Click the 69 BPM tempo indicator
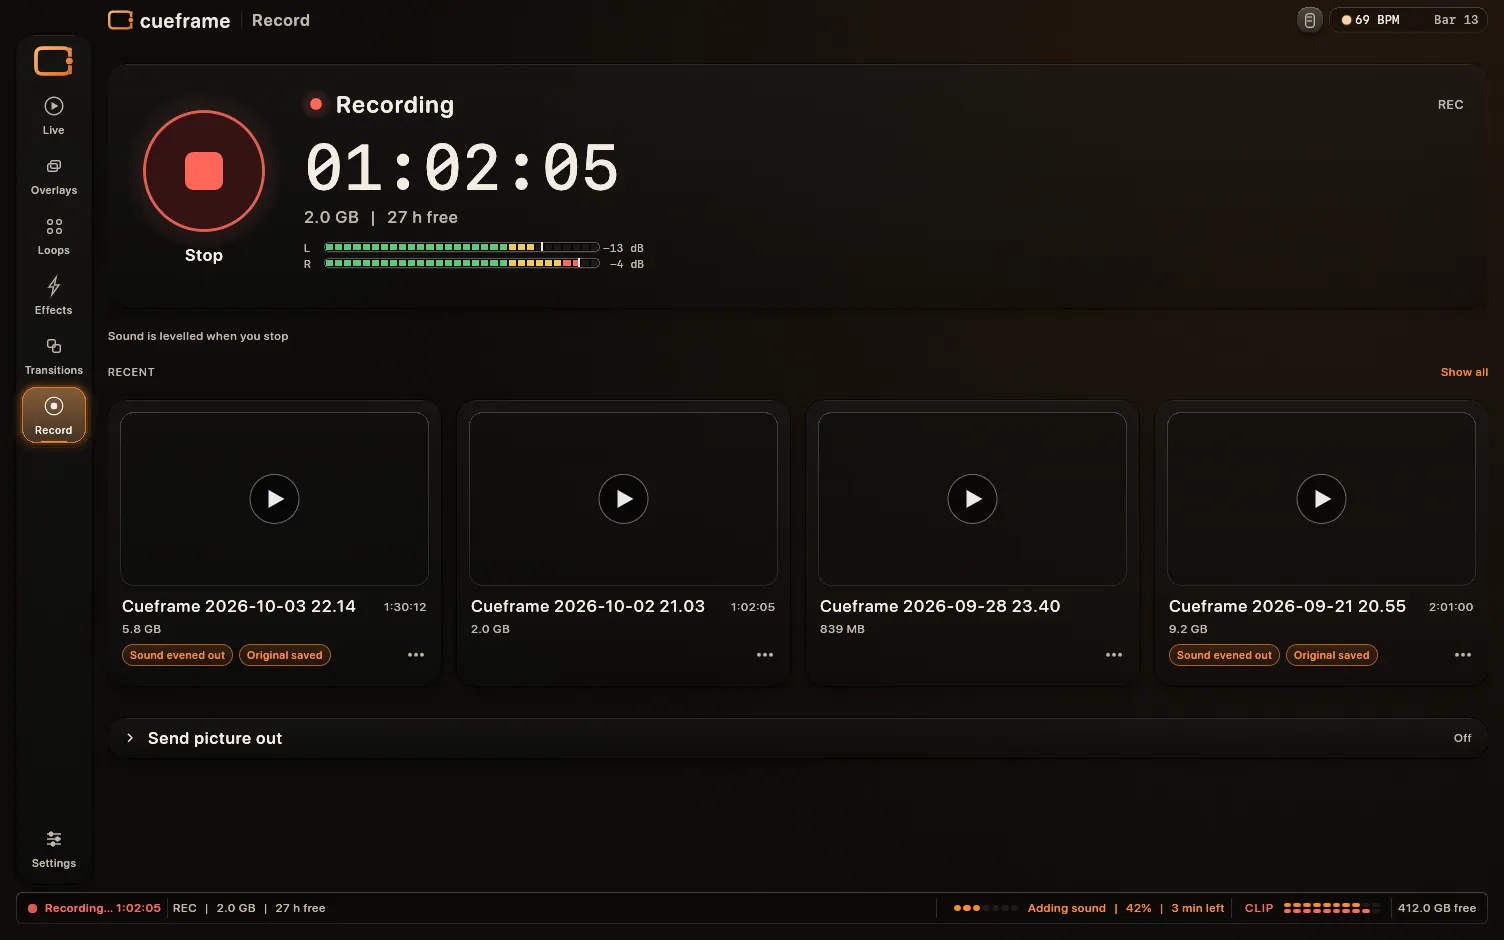1504x940 pixels. tap(1370, 20)
